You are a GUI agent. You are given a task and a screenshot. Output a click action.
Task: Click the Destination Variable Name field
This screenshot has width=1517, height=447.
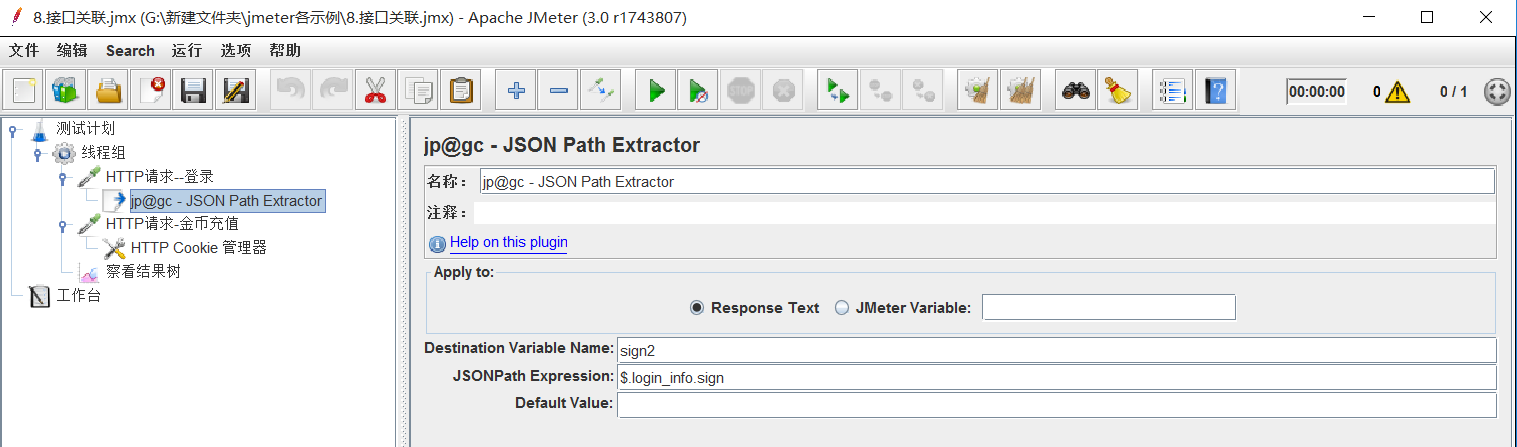(x=1057, y=350)
